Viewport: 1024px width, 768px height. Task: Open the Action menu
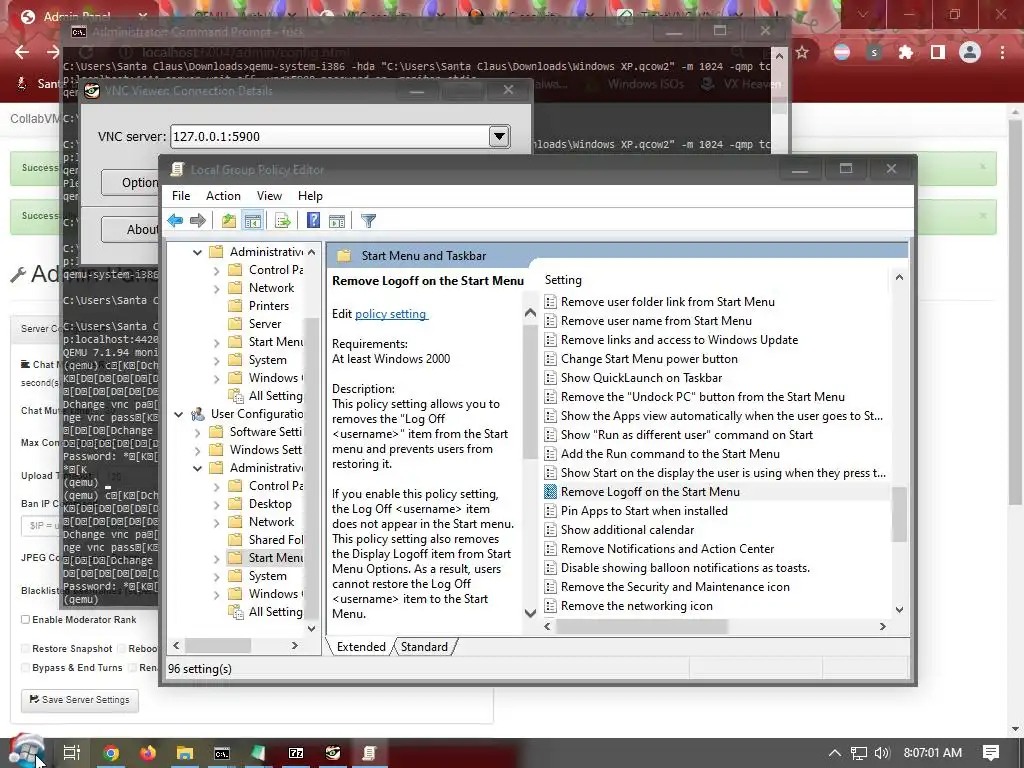click(x=223, y=196)
